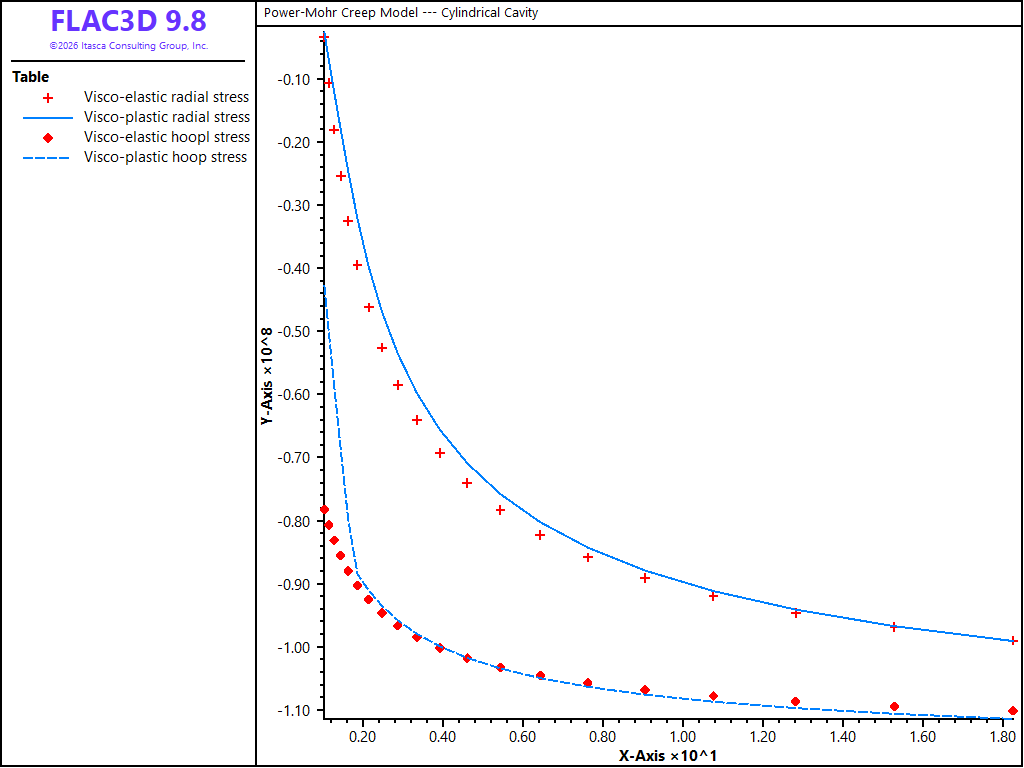
Task: Select the Visco-plastic hoop stress legend entry
Action: [x=165, y=157]
